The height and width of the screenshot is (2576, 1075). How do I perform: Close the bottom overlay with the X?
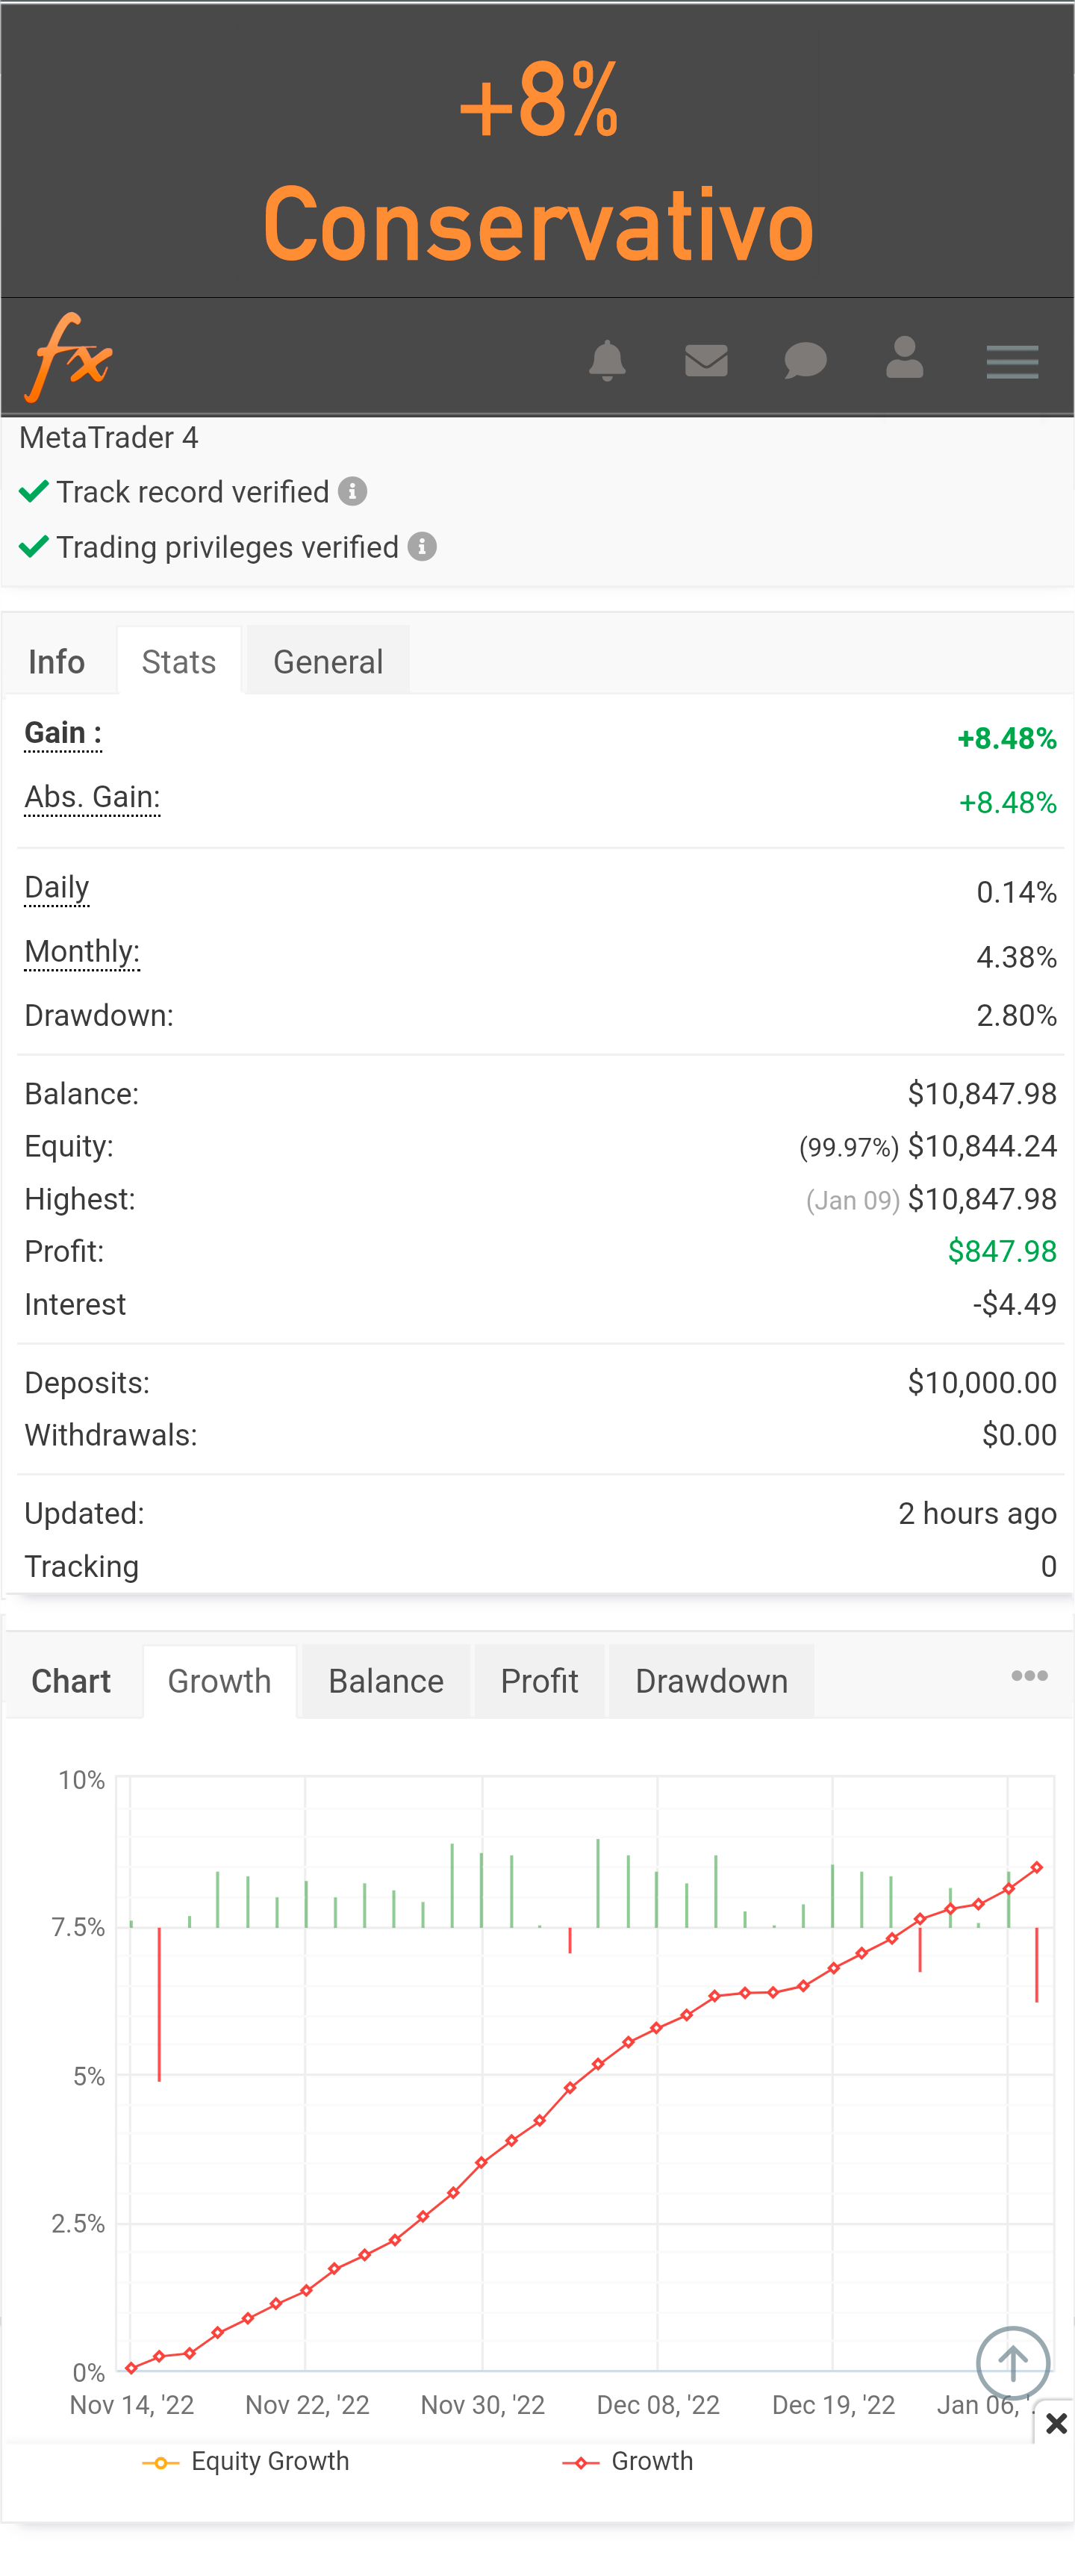[1056, 2423]
